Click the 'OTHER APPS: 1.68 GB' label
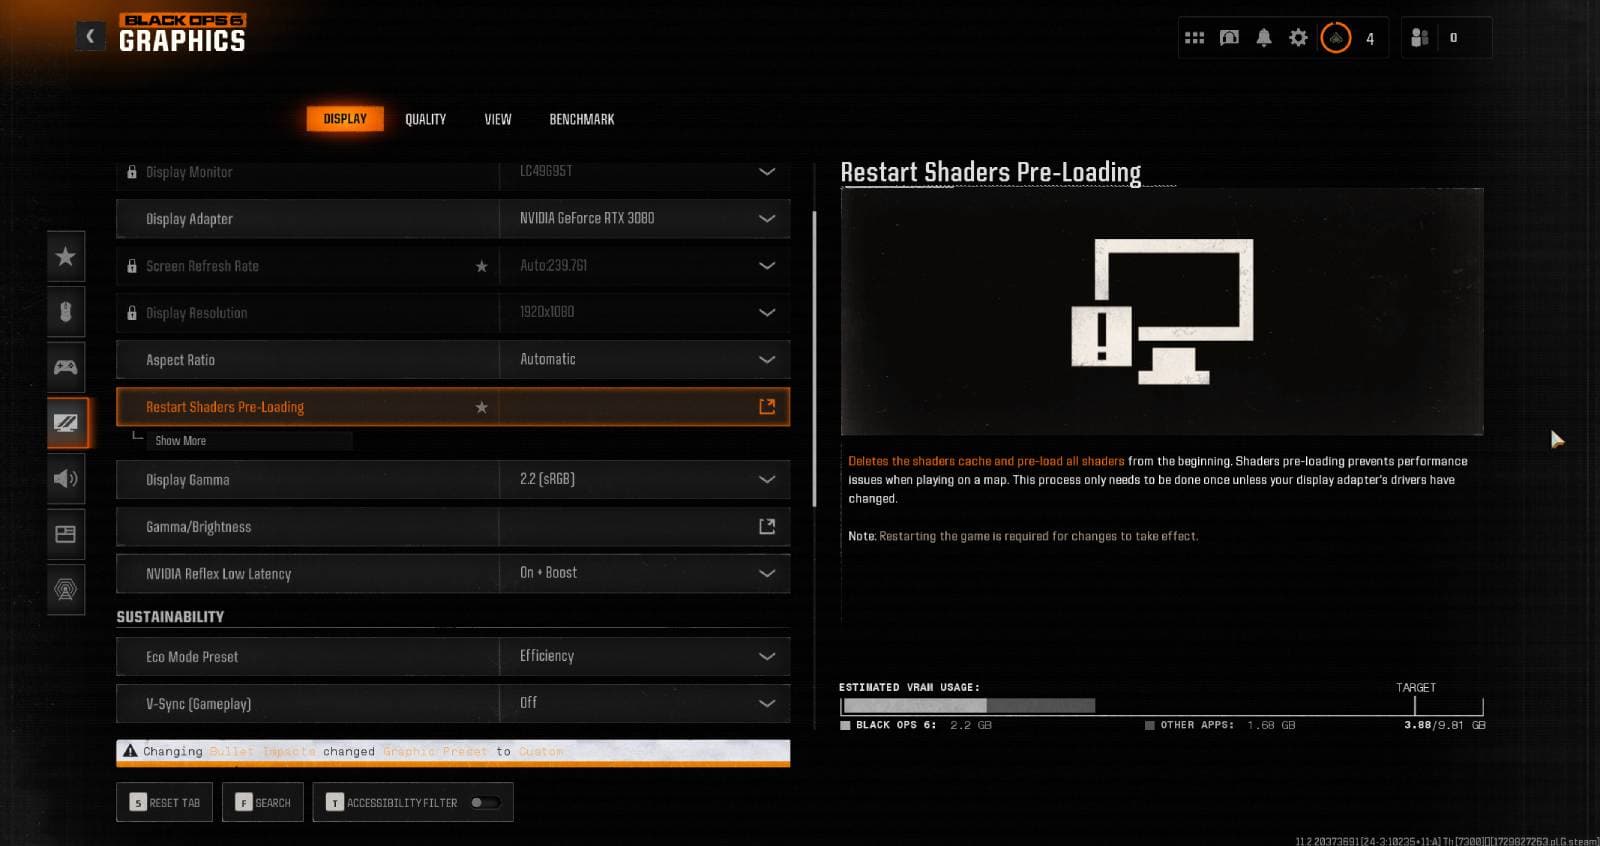1600x846 pixels. [1220, 725]
